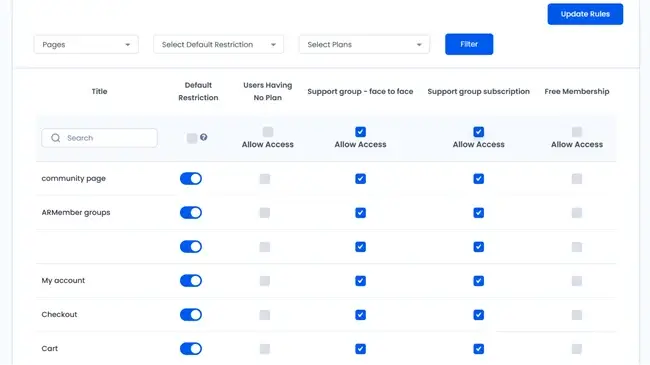
Task: Click Users Having No Plan header
Action: 268,91
